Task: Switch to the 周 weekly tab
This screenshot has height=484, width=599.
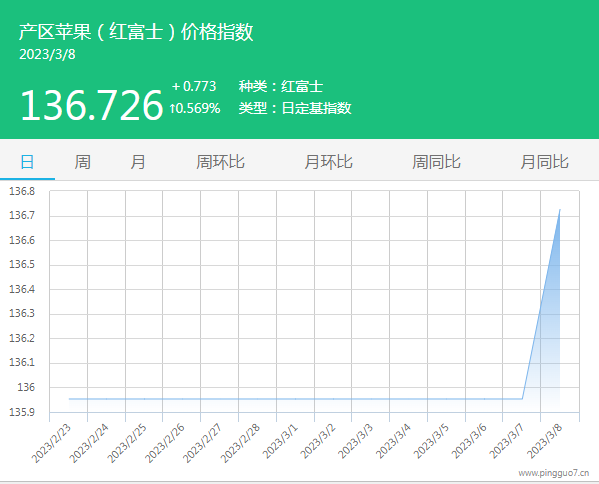Action: coord(83,162)
